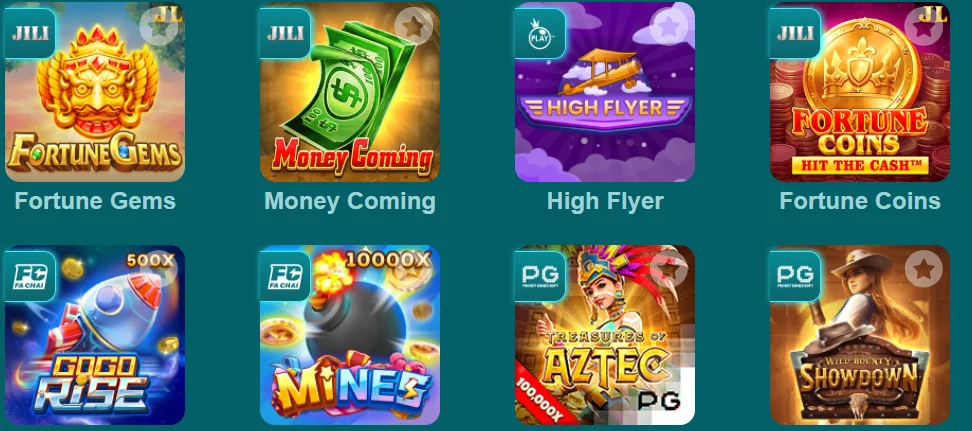Image resolution: width=972 pixels, height=431 pixels.
Task: Click the JILI provider badge on Fortune Gems
Action: pyautogui.click(x=30, y=33)
